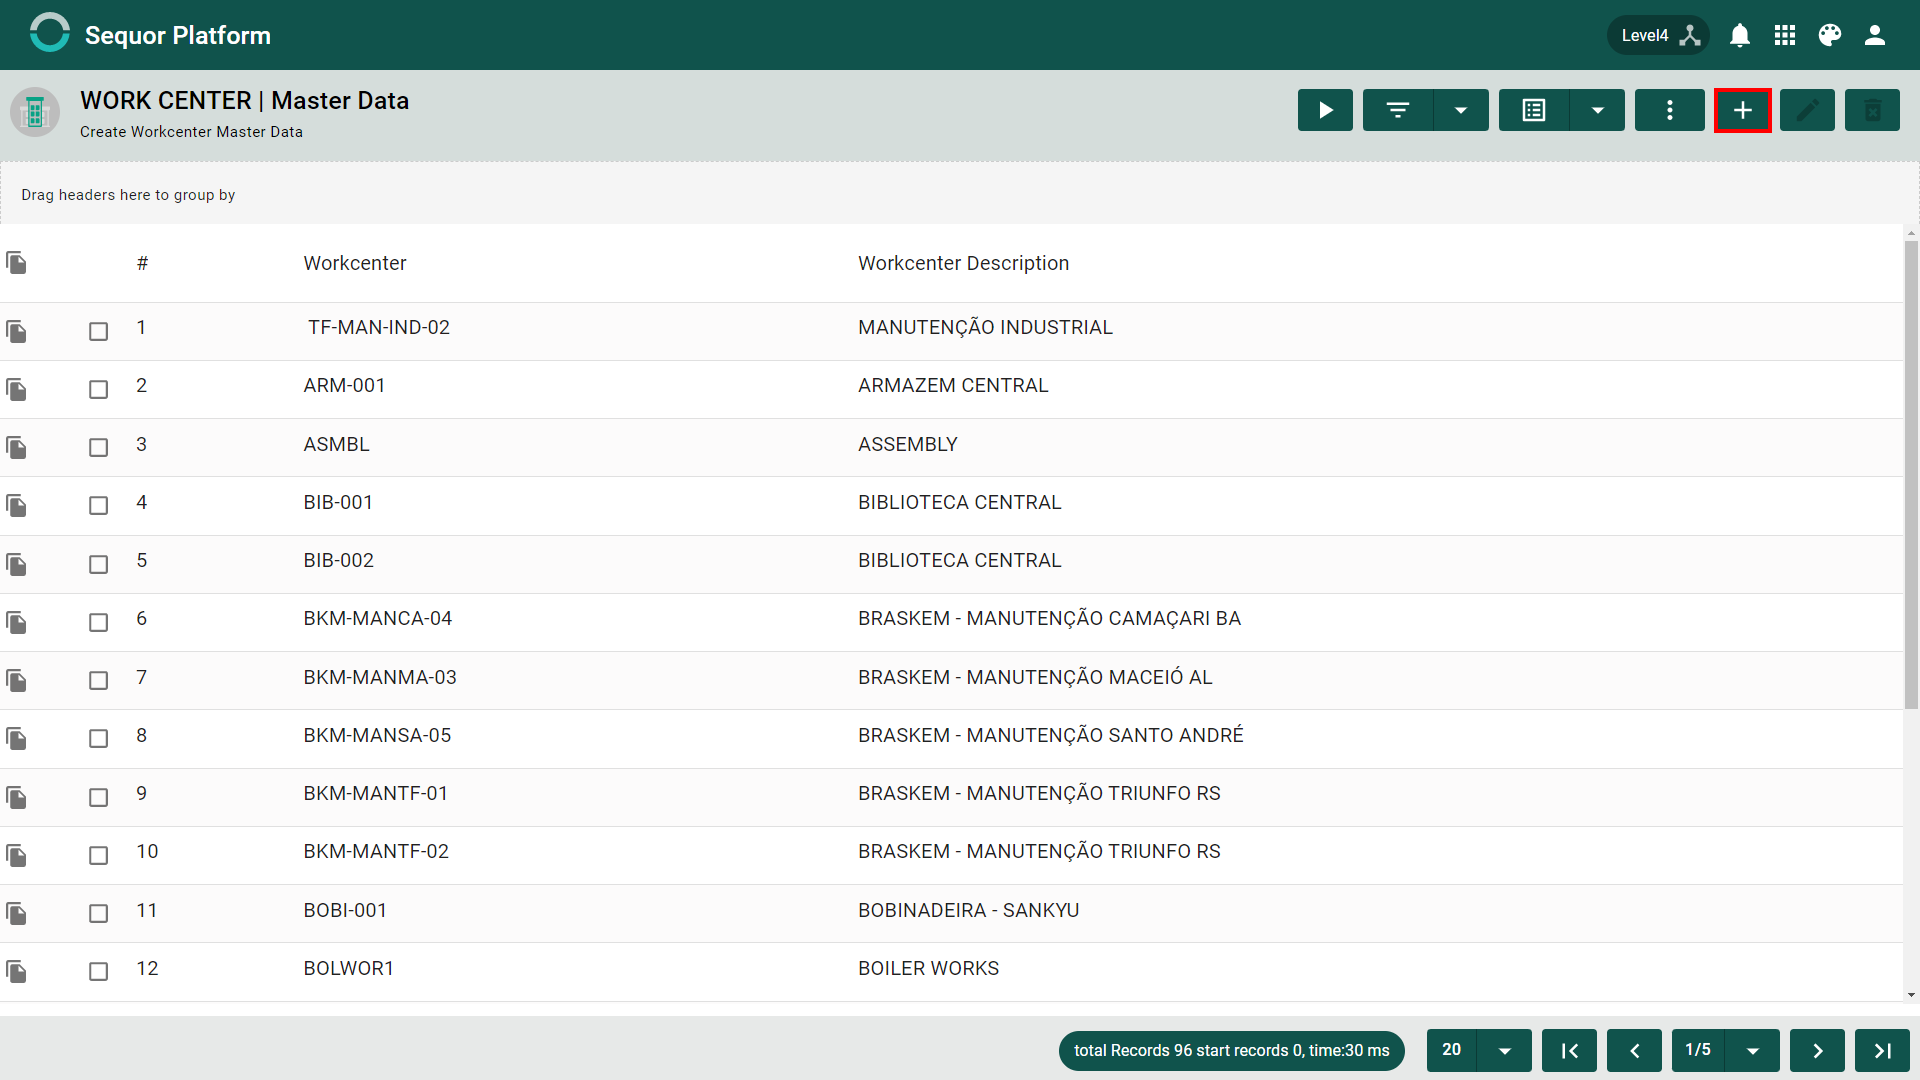Copy row ARM-001
Screen dimensions: 1920x1080
(x=16, y=389)
